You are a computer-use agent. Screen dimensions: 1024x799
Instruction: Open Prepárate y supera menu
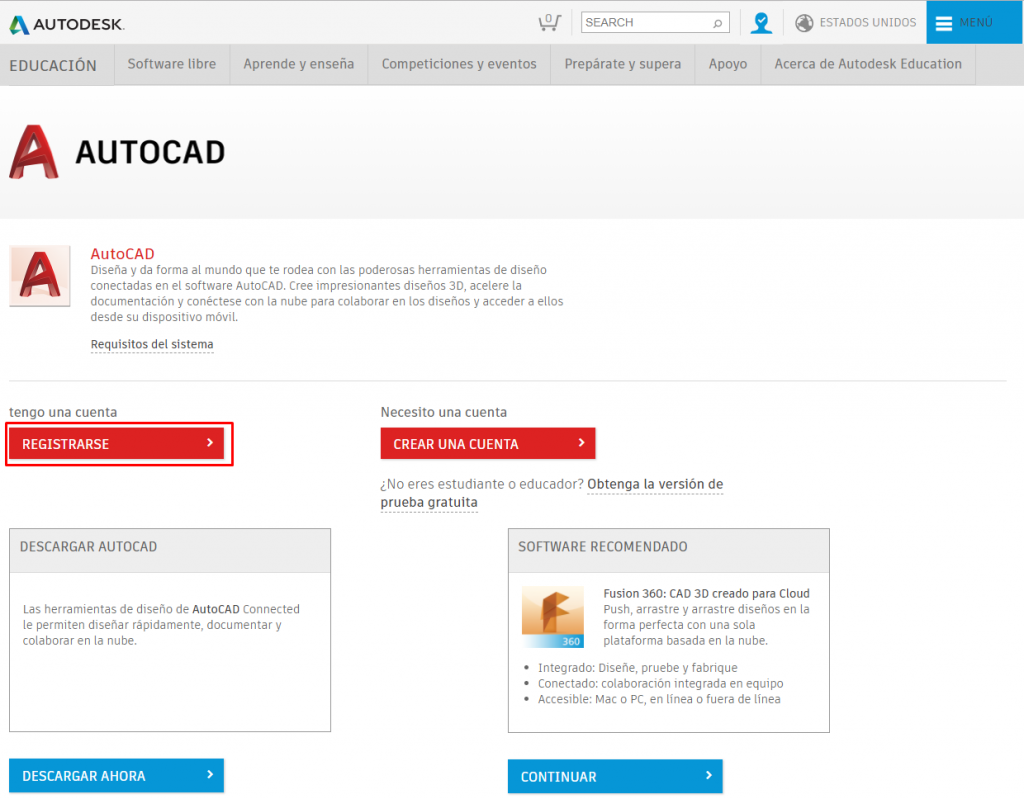click(622, 64)
